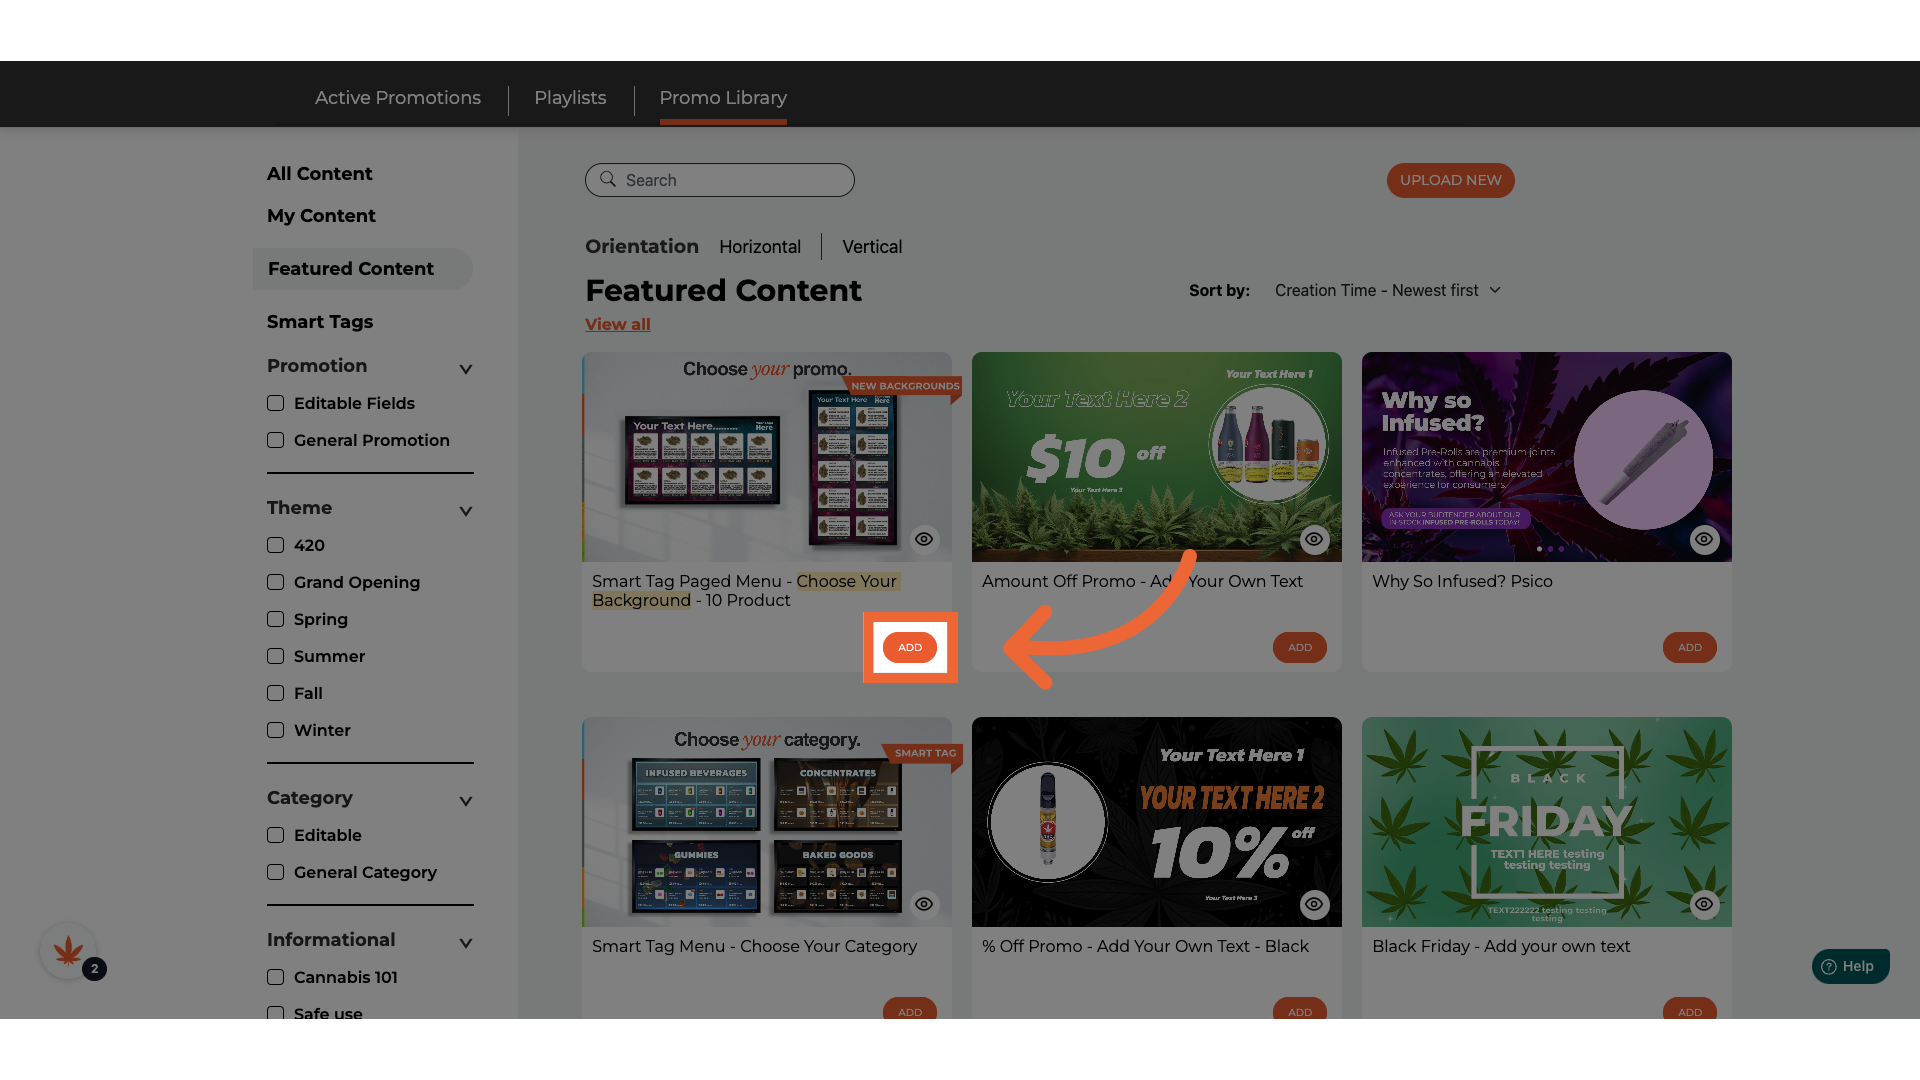
Task: Collapse the Theme filter section
Action: [x=465, y=511]
